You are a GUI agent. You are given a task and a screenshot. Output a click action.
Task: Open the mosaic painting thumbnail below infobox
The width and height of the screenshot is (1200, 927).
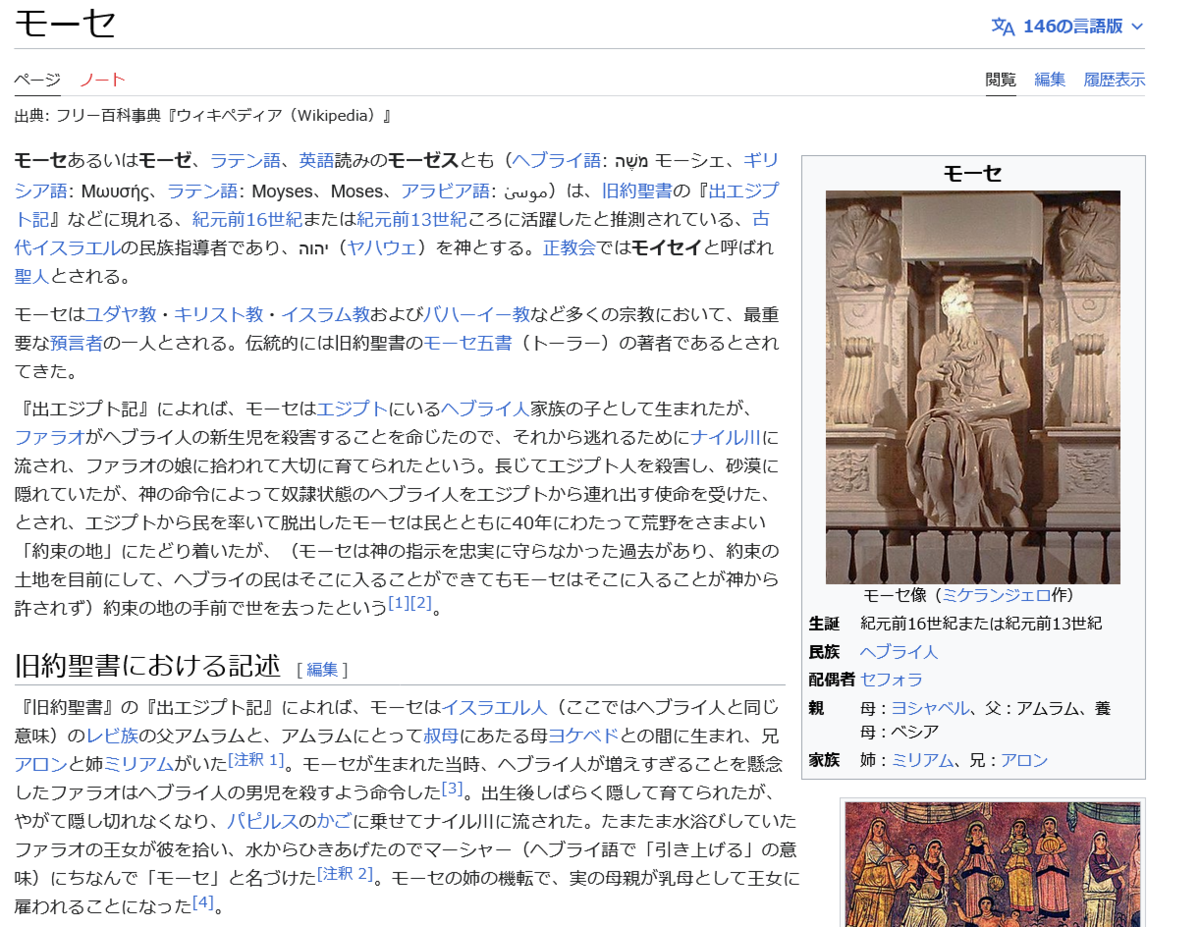992,864
